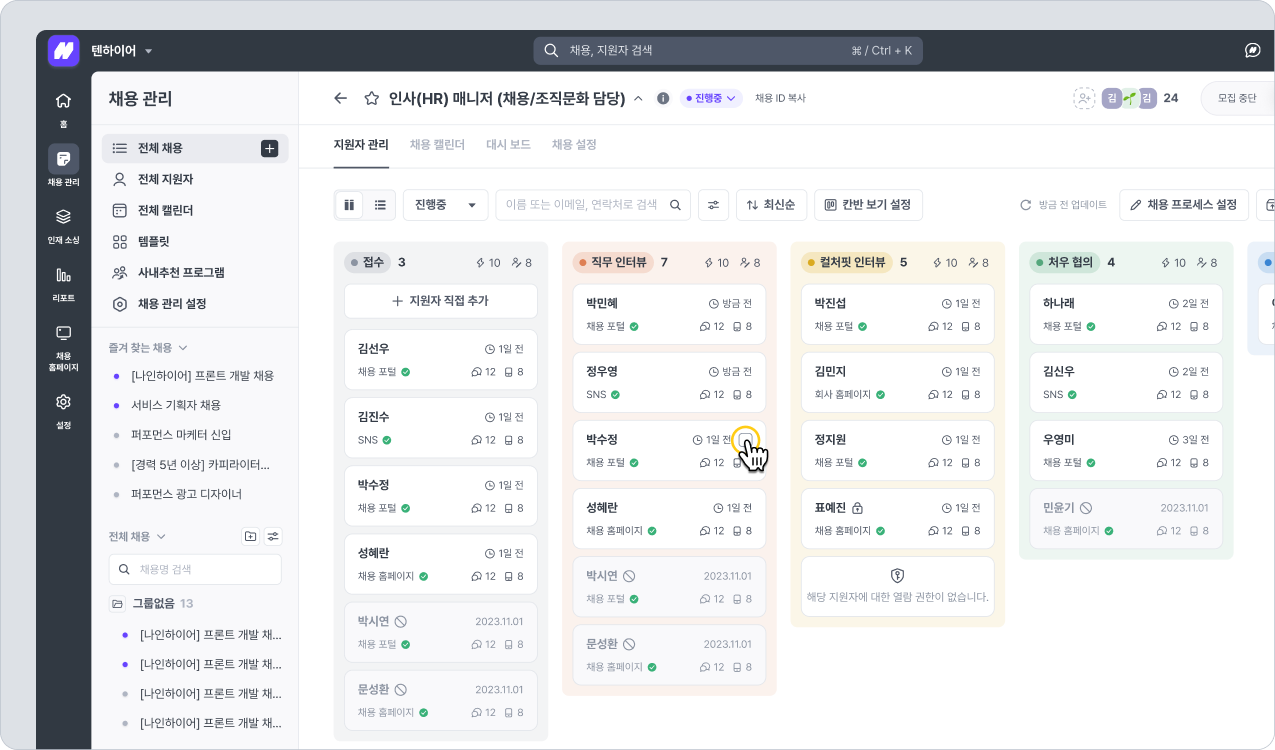Image resolution: width=1275 pixels, height=750 pixels.
Task: Click top 채용, 지원자 검색 search bar
Action: click(728, 50)
